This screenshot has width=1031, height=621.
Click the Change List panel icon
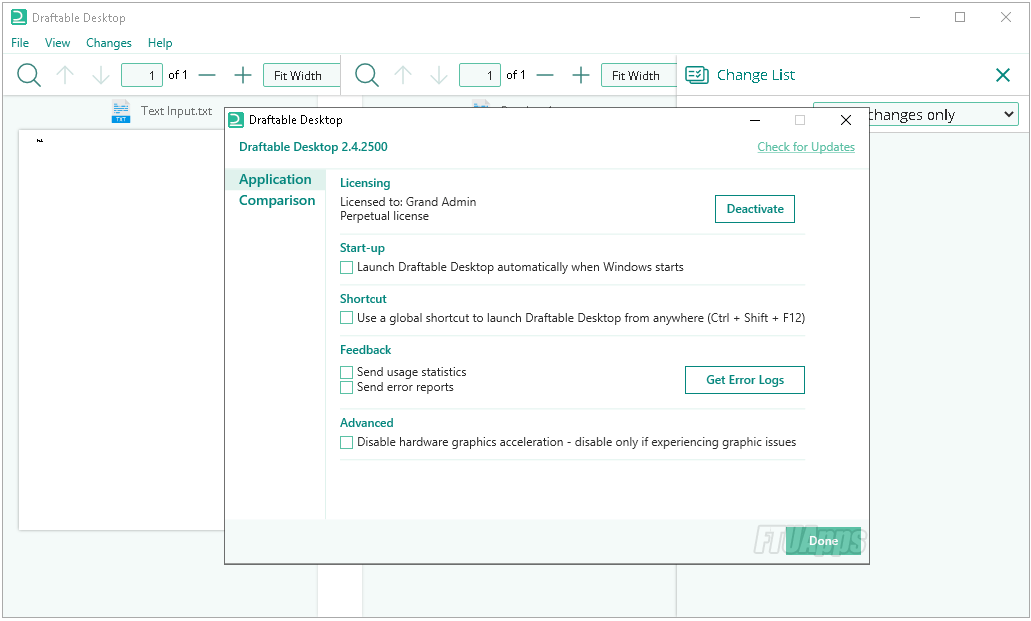[x=697, y=75]
